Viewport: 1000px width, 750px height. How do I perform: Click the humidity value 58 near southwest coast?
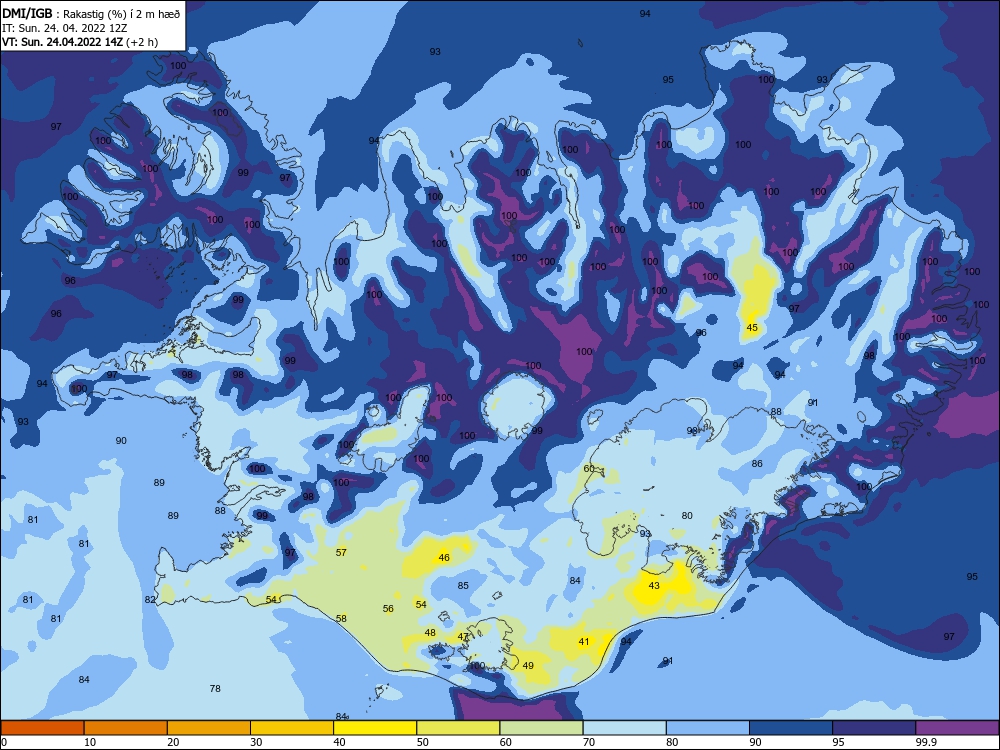pyautogui.click(x=341, y=619)
